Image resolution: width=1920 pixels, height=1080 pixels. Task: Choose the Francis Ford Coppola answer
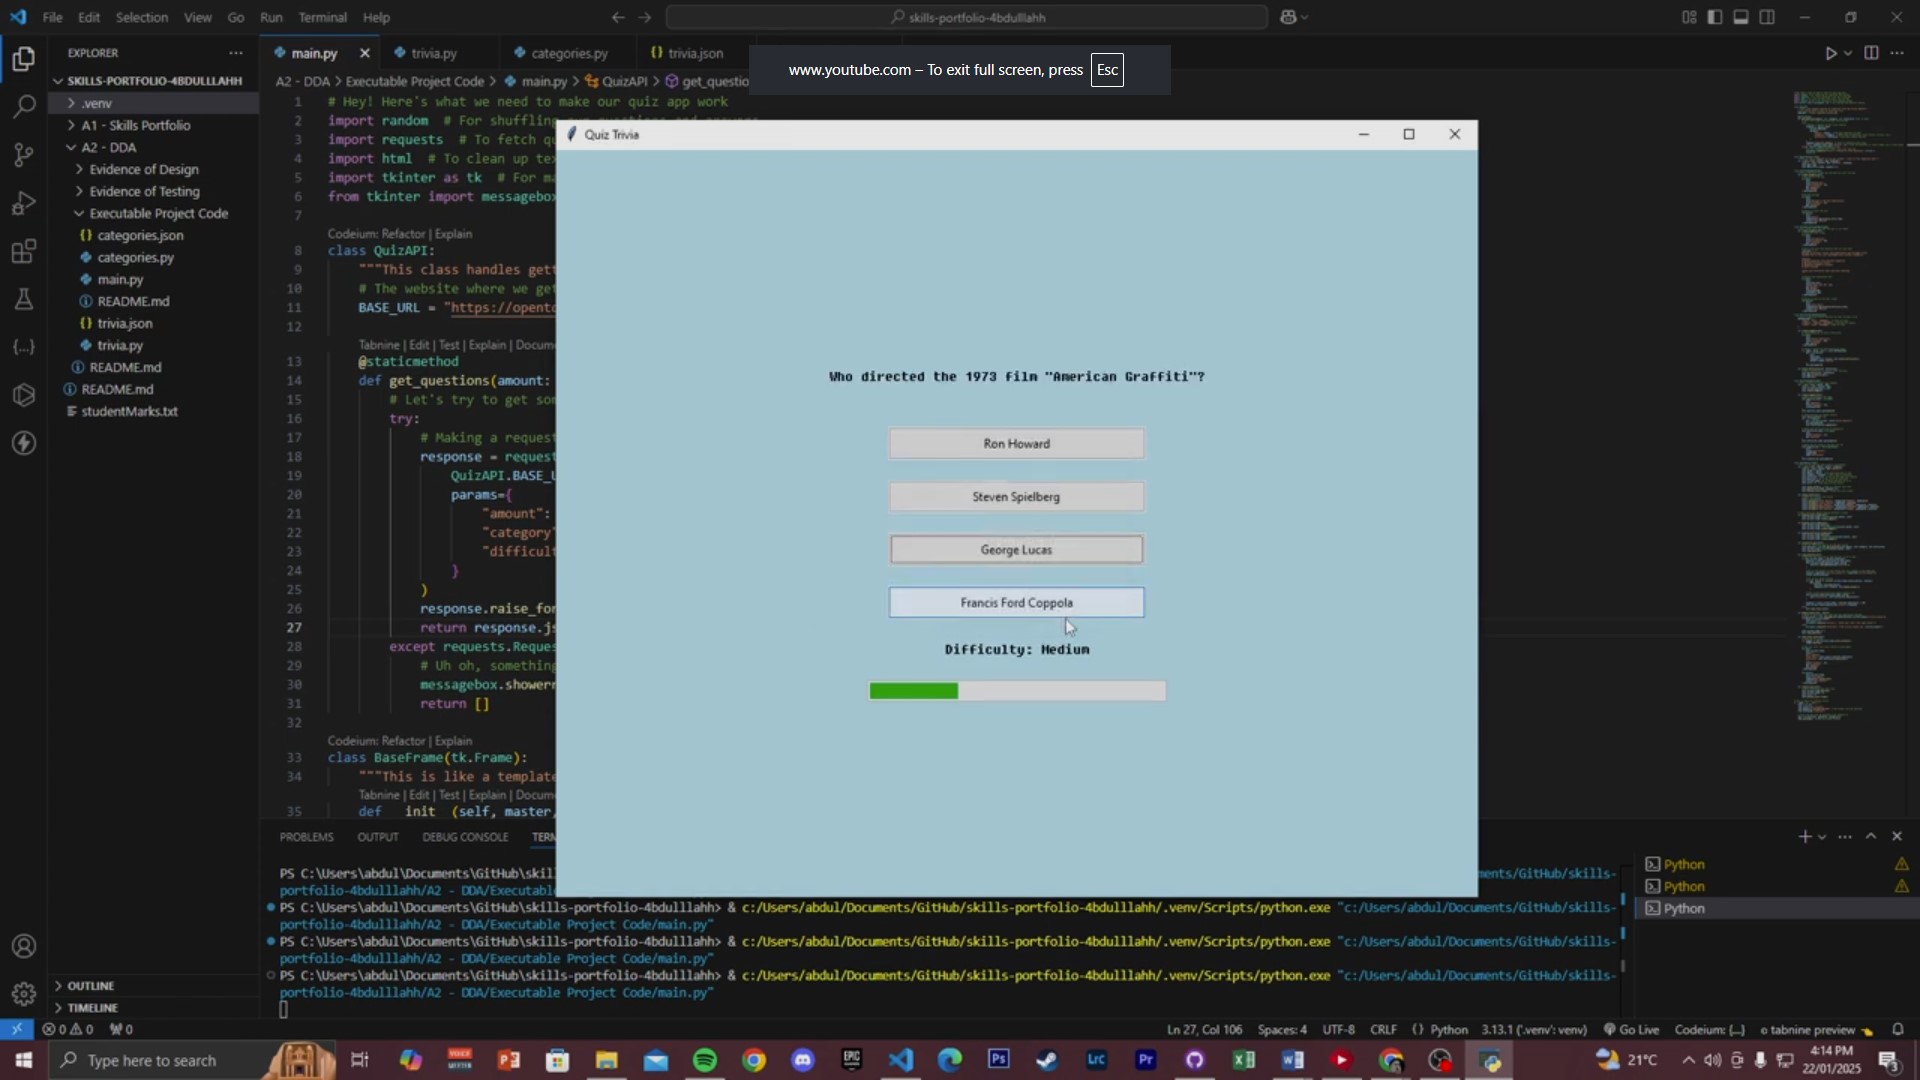point(1016,603)
